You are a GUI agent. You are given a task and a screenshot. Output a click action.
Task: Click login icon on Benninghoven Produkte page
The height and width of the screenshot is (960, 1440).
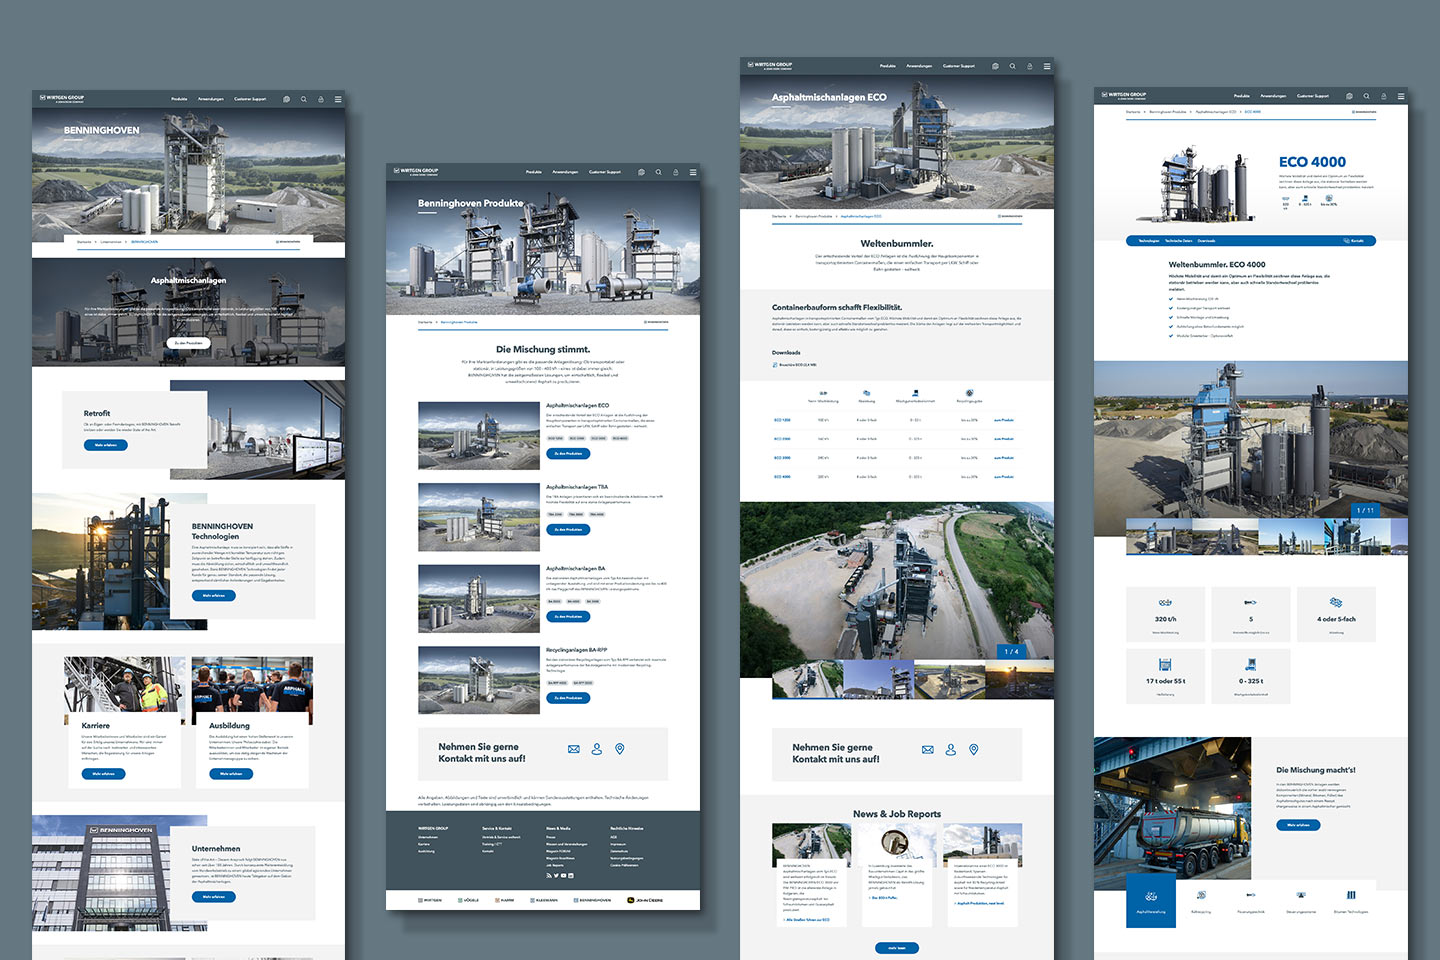point(676,172)
